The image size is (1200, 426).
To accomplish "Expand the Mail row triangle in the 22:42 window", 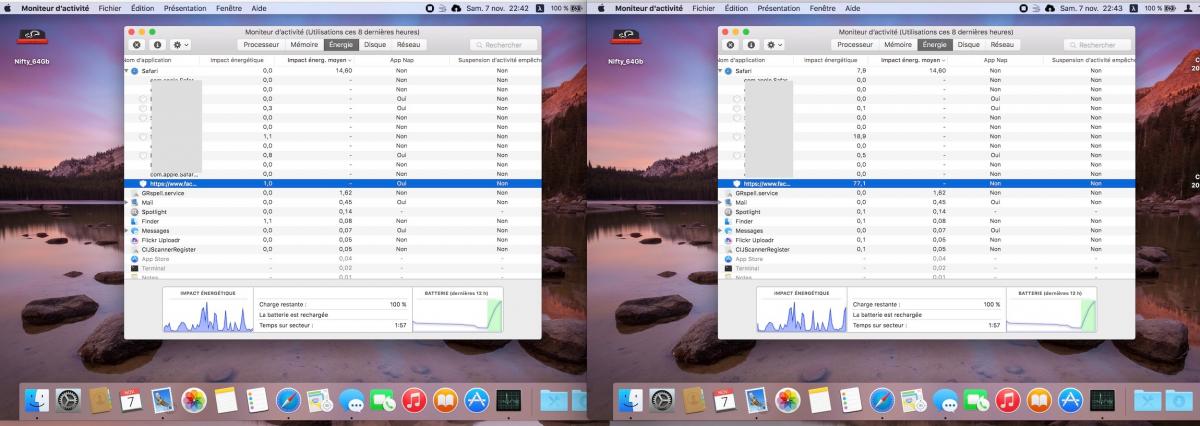I will coord(127,202).
